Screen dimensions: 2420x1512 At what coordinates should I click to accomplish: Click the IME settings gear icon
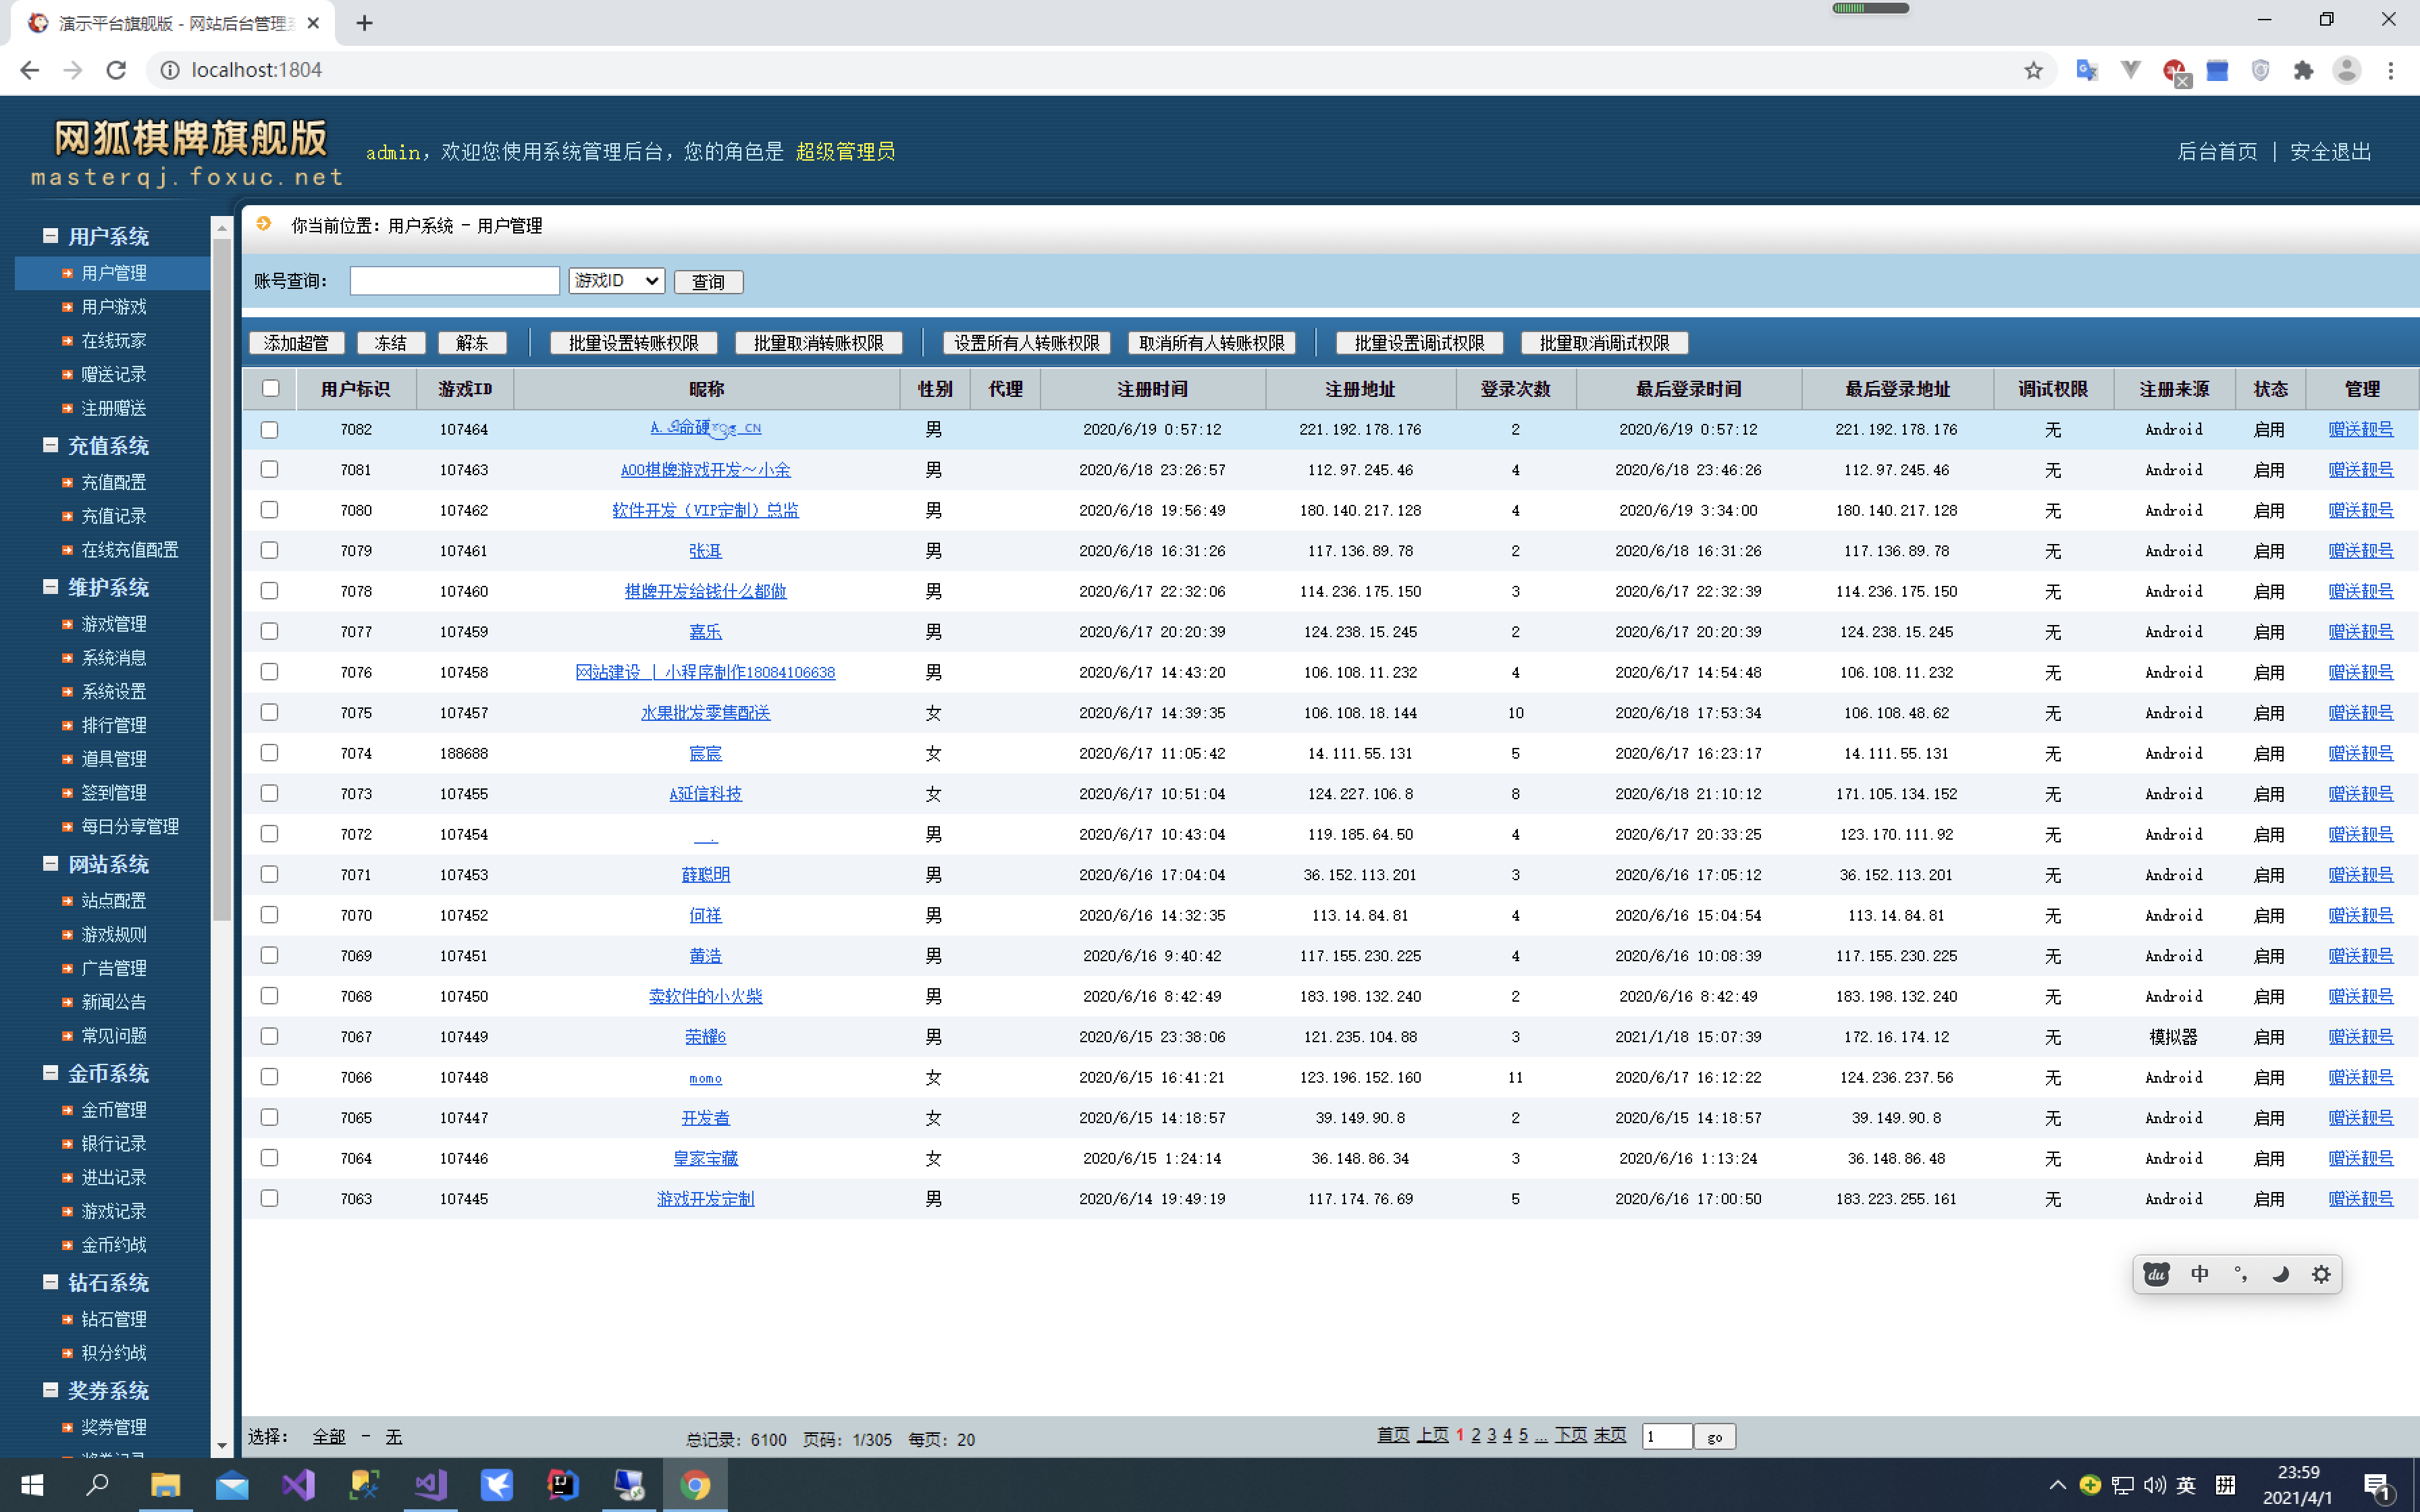point(2321,1274)
